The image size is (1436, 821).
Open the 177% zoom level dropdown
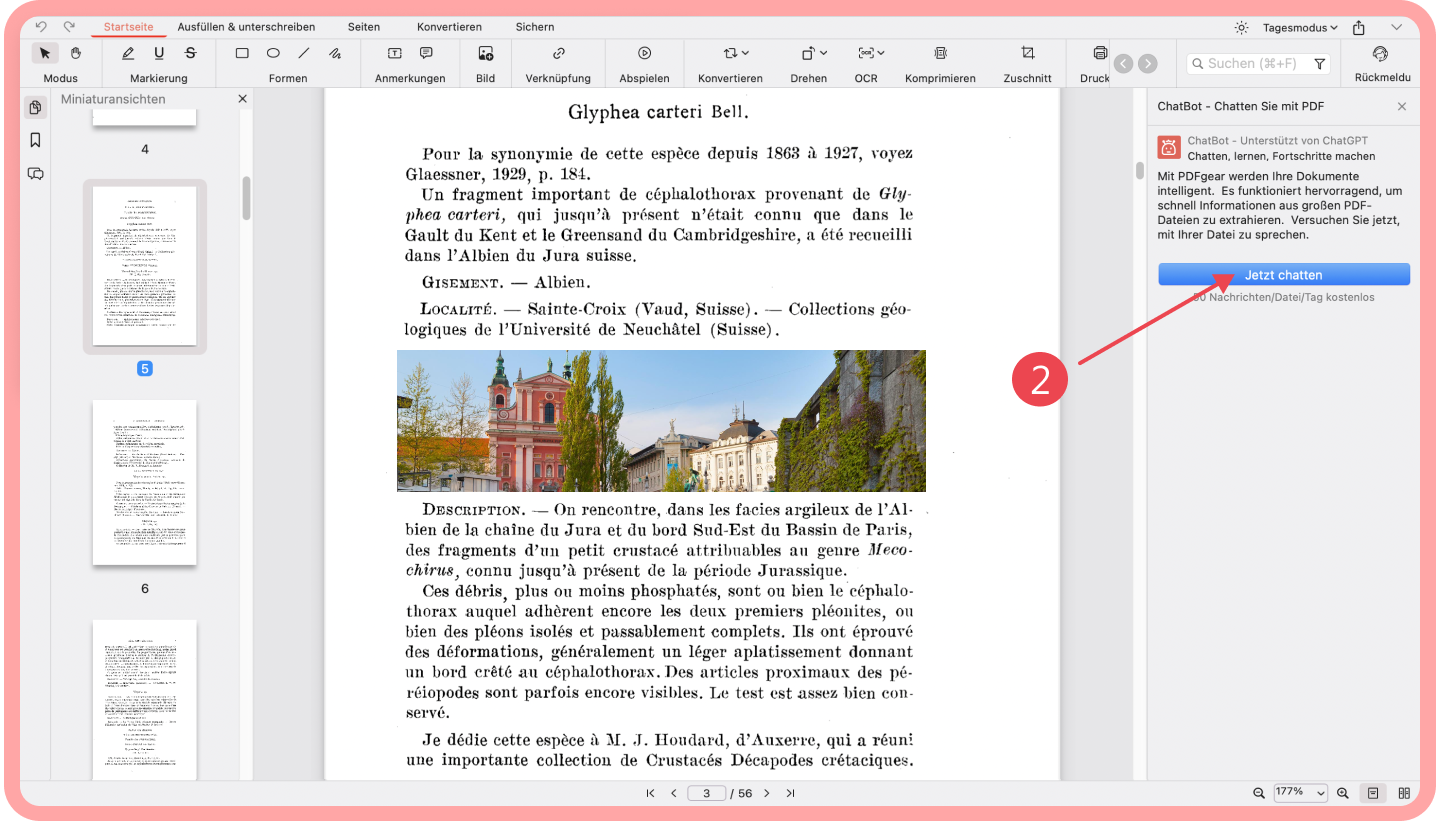[1300, 793]
